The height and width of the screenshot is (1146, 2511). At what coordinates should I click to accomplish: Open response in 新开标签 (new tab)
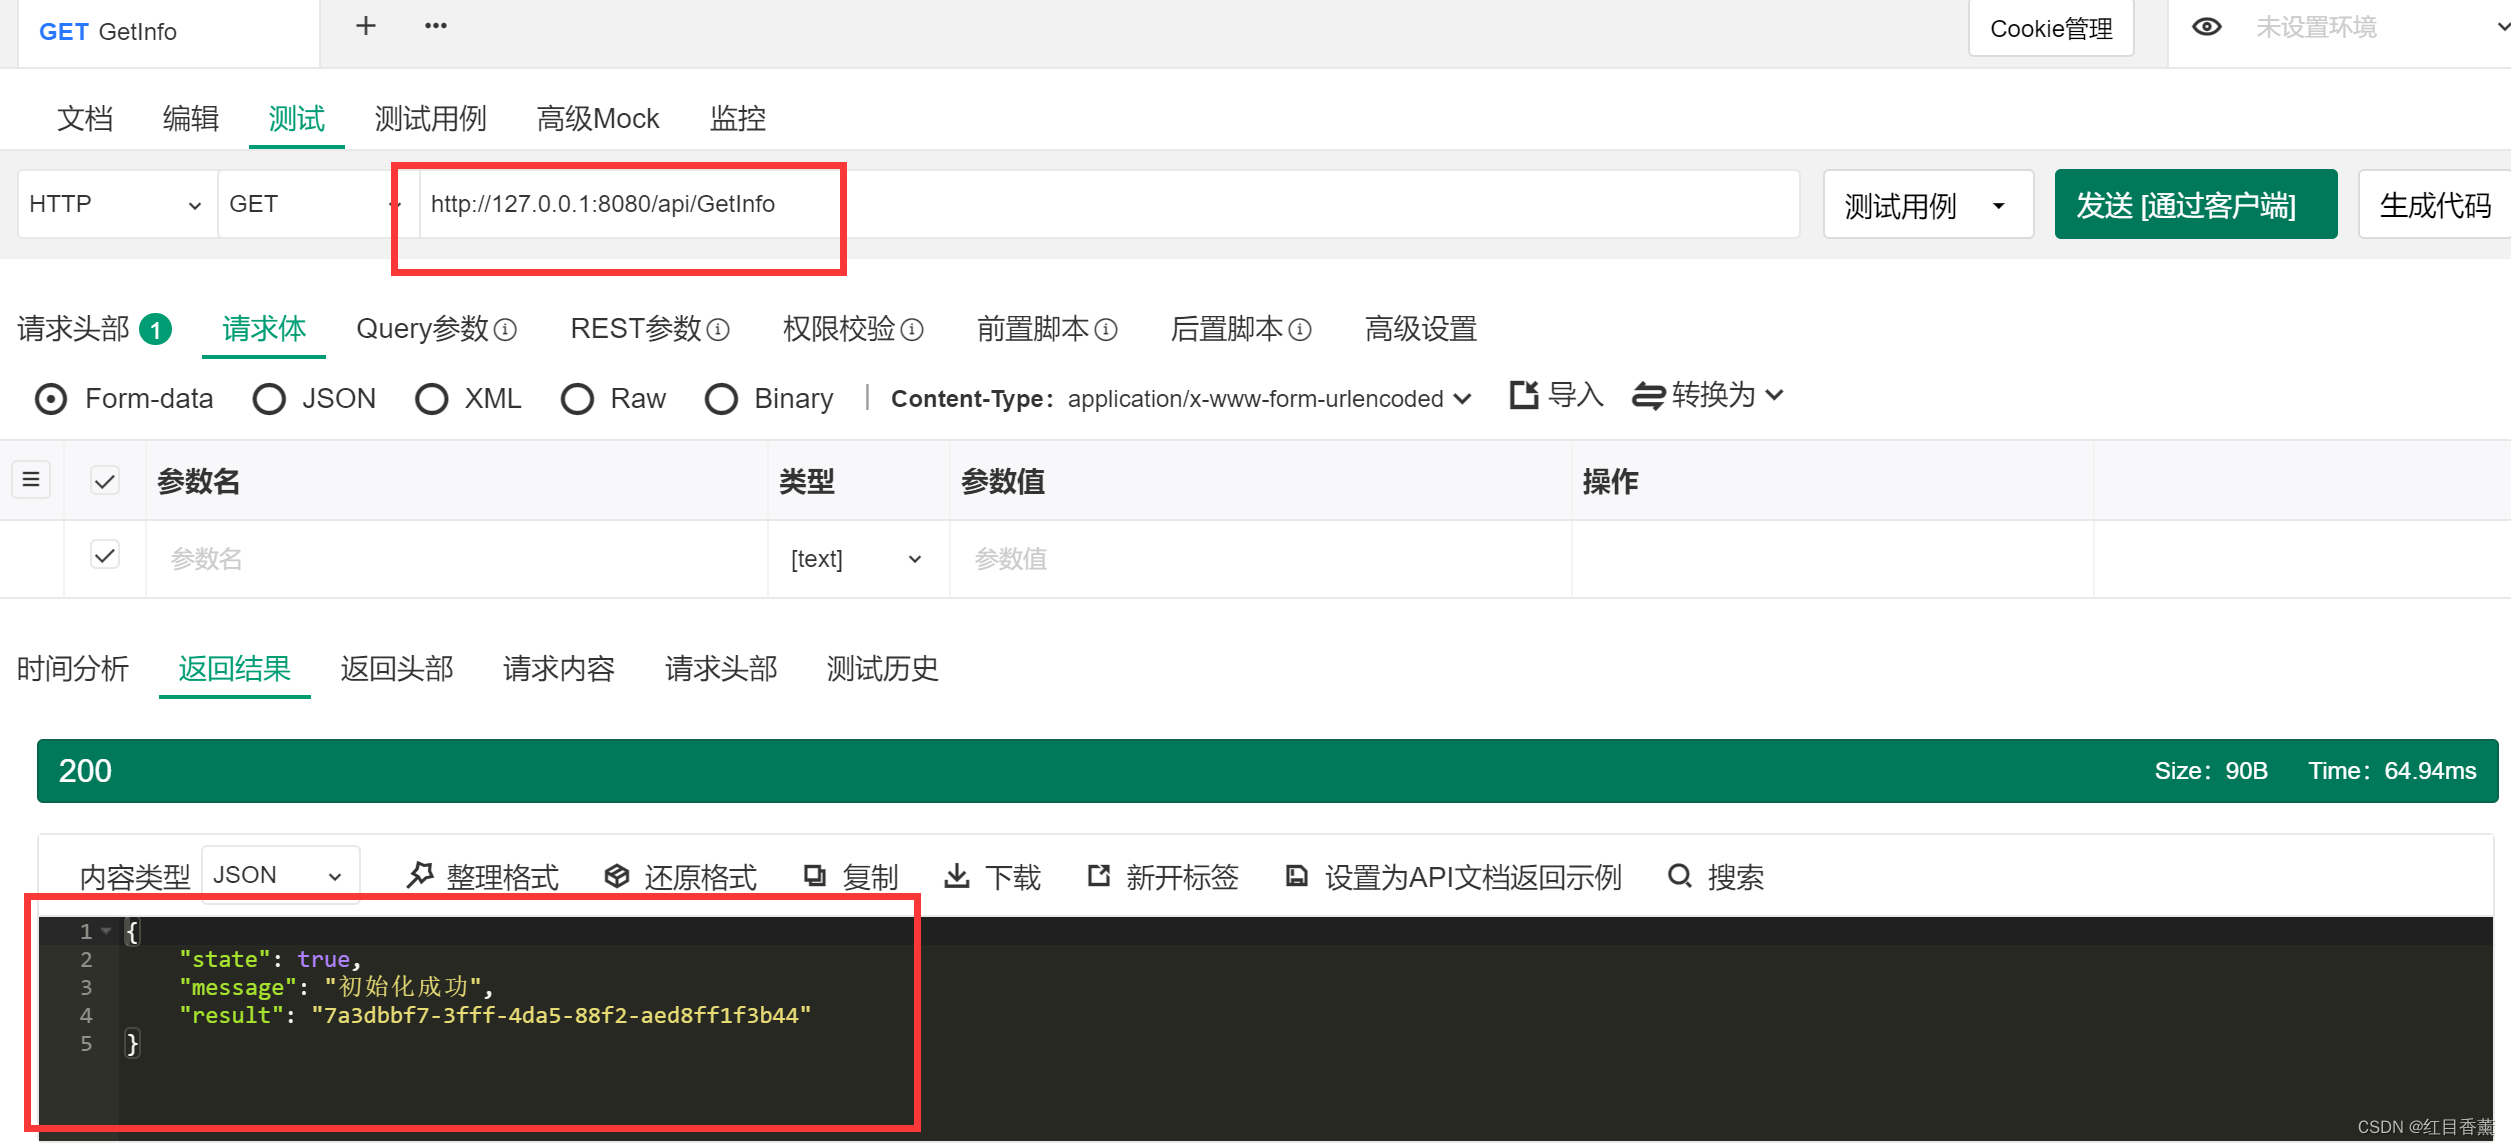click(x=1097, y=875)
